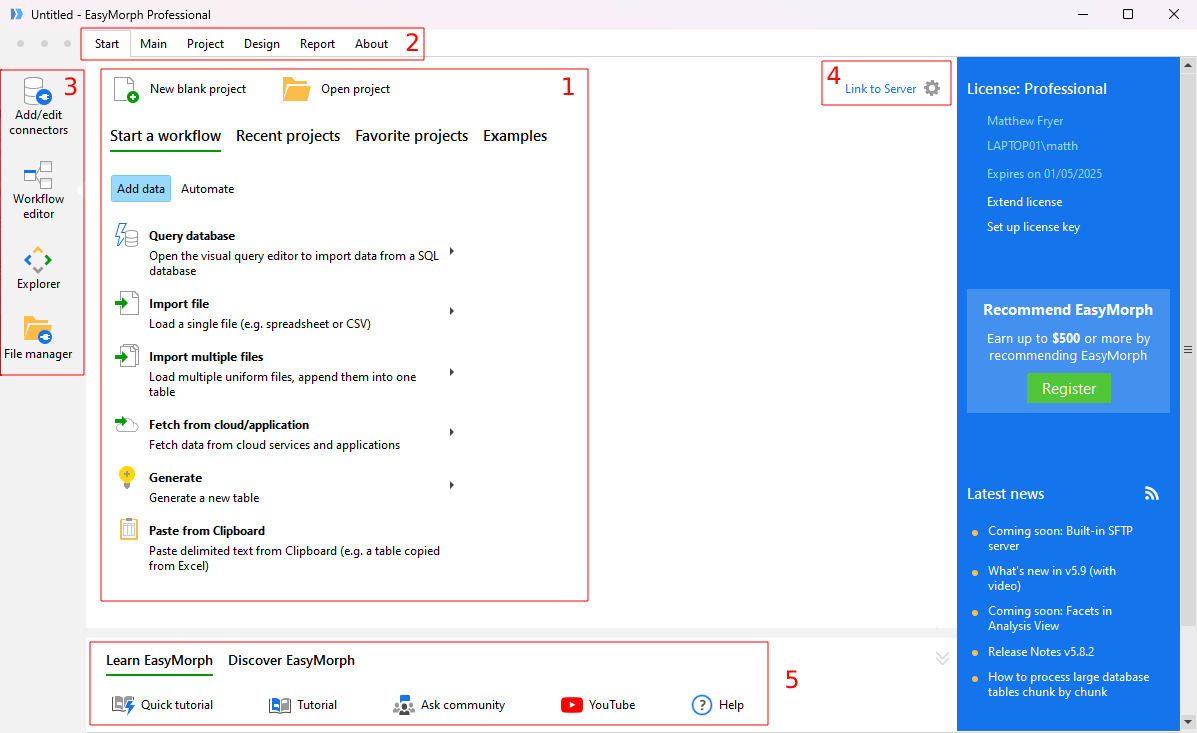Screen dimensions: 1197x733
Task: Click the scrollbar thumb grip handle
Action: (1188, 350)
